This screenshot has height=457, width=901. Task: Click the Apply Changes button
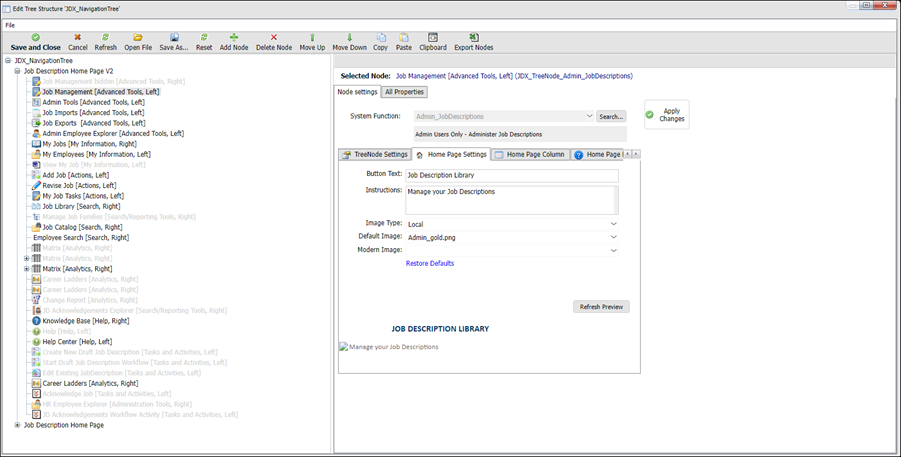point(667,115)
